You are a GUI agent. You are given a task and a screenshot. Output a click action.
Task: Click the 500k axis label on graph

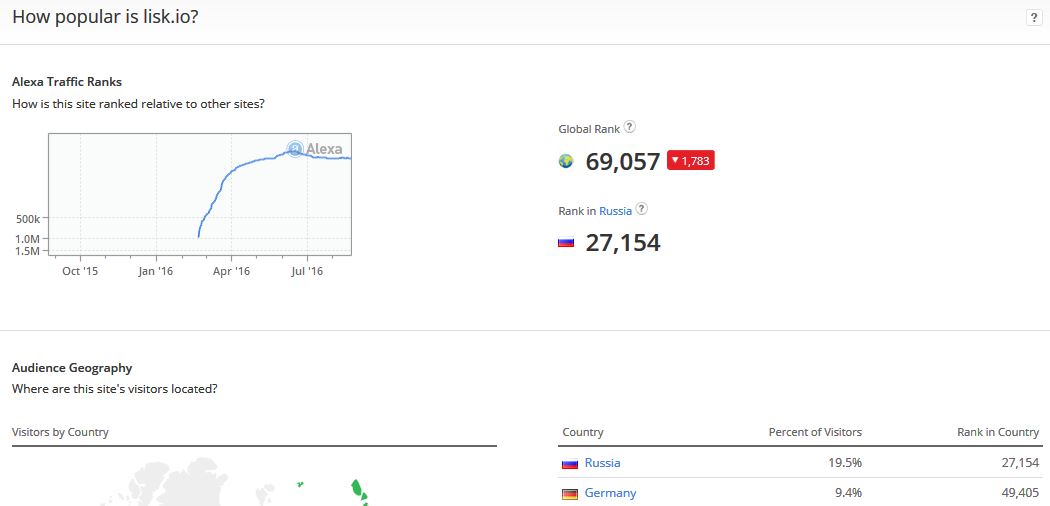(29, 219)
